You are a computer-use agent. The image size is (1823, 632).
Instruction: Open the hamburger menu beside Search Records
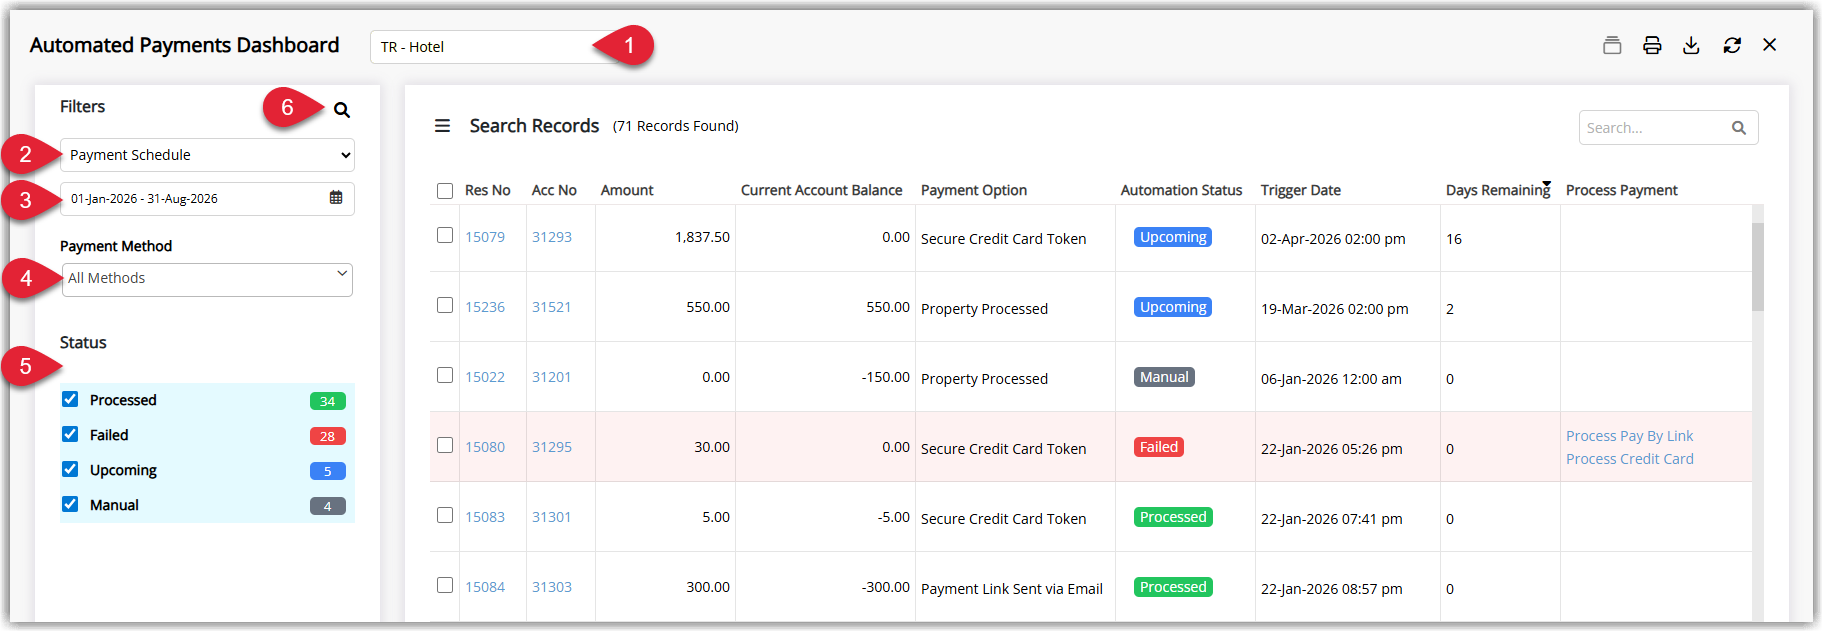tap(442, 126)
